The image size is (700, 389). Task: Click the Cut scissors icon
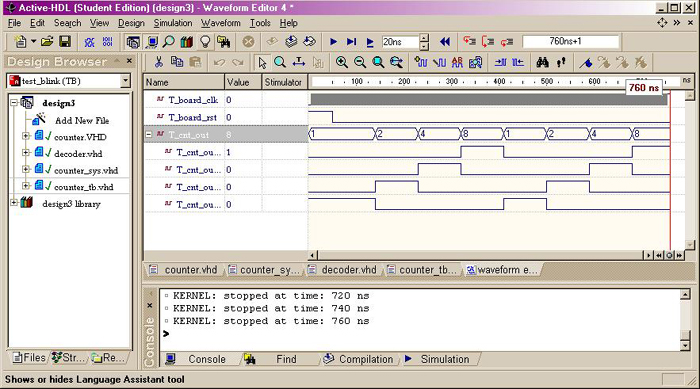click(158, 63)
